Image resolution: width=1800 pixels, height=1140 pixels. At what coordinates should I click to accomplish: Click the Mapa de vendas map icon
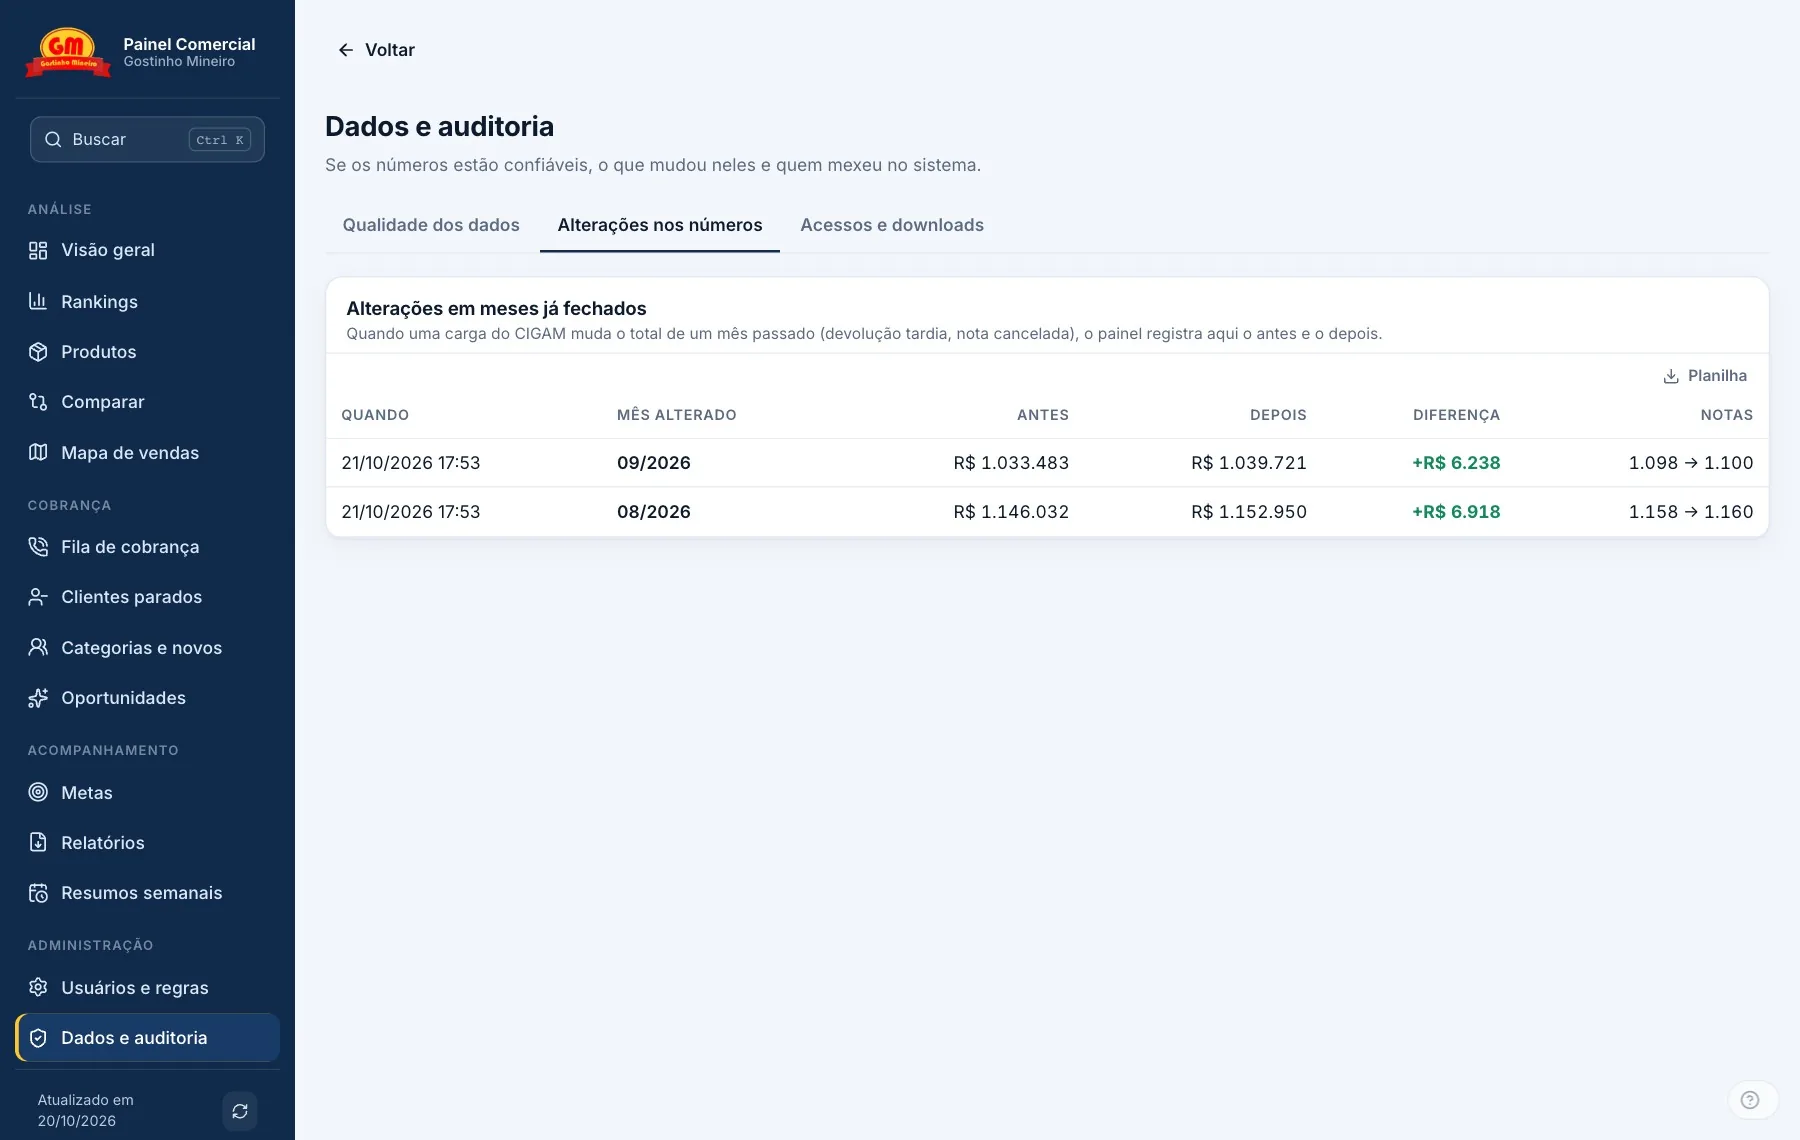click(x=38, y=452)
